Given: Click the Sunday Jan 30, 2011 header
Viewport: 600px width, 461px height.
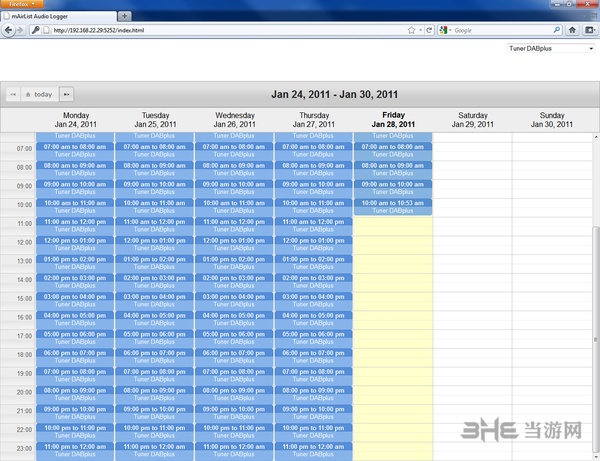Looking at the screenshot, I should (552, 120).
